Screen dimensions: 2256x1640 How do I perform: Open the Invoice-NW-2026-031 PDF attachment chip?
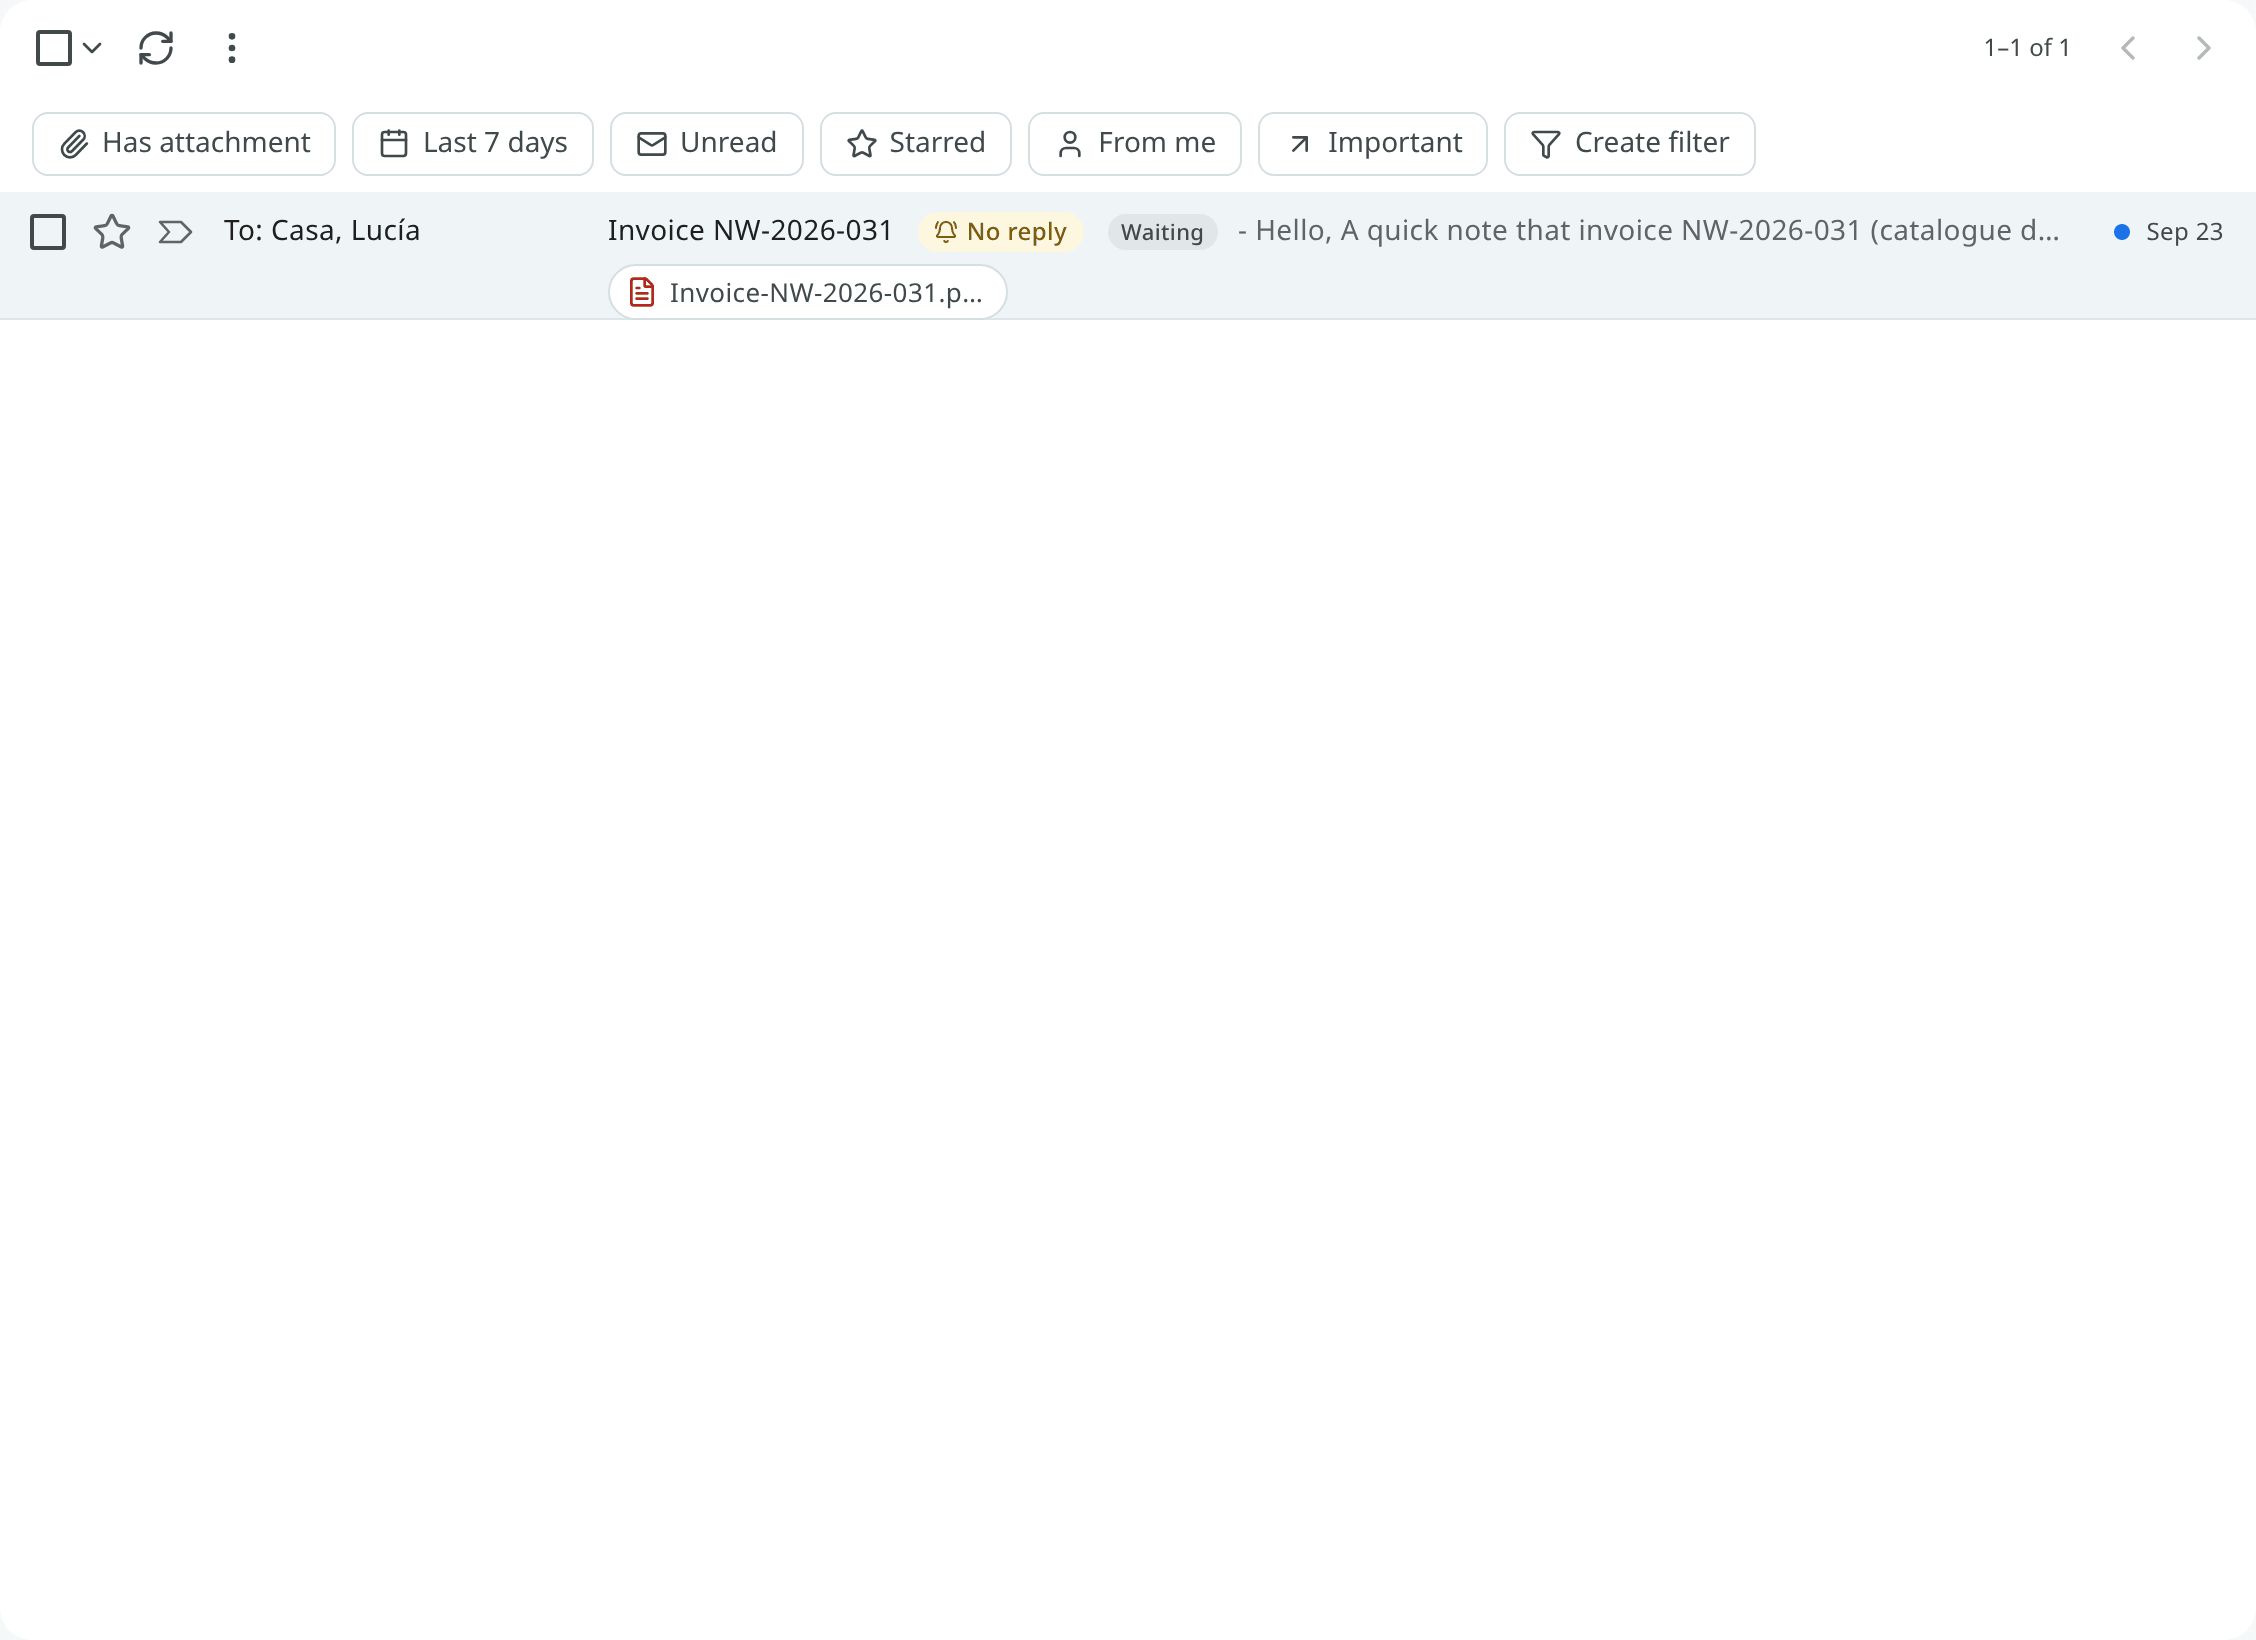pyautogui.click(x=808, y=293)
